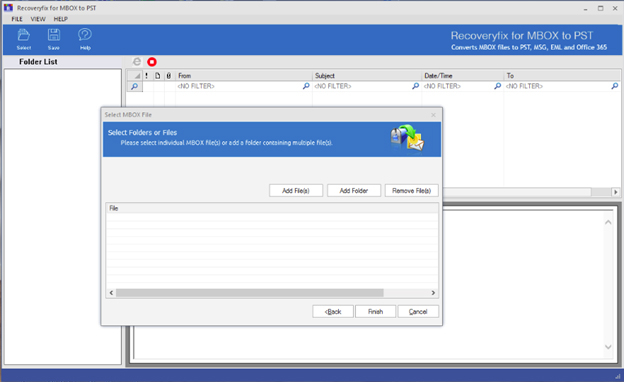The height and width of the screenshot is (382, 624).
Task: Open the VIEW menu
Action: [x=38, y=19]
